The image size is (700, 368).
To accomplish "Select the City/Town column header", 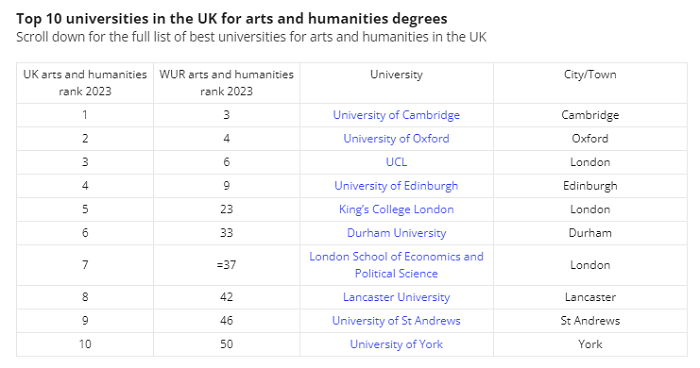I will (590, 75).
